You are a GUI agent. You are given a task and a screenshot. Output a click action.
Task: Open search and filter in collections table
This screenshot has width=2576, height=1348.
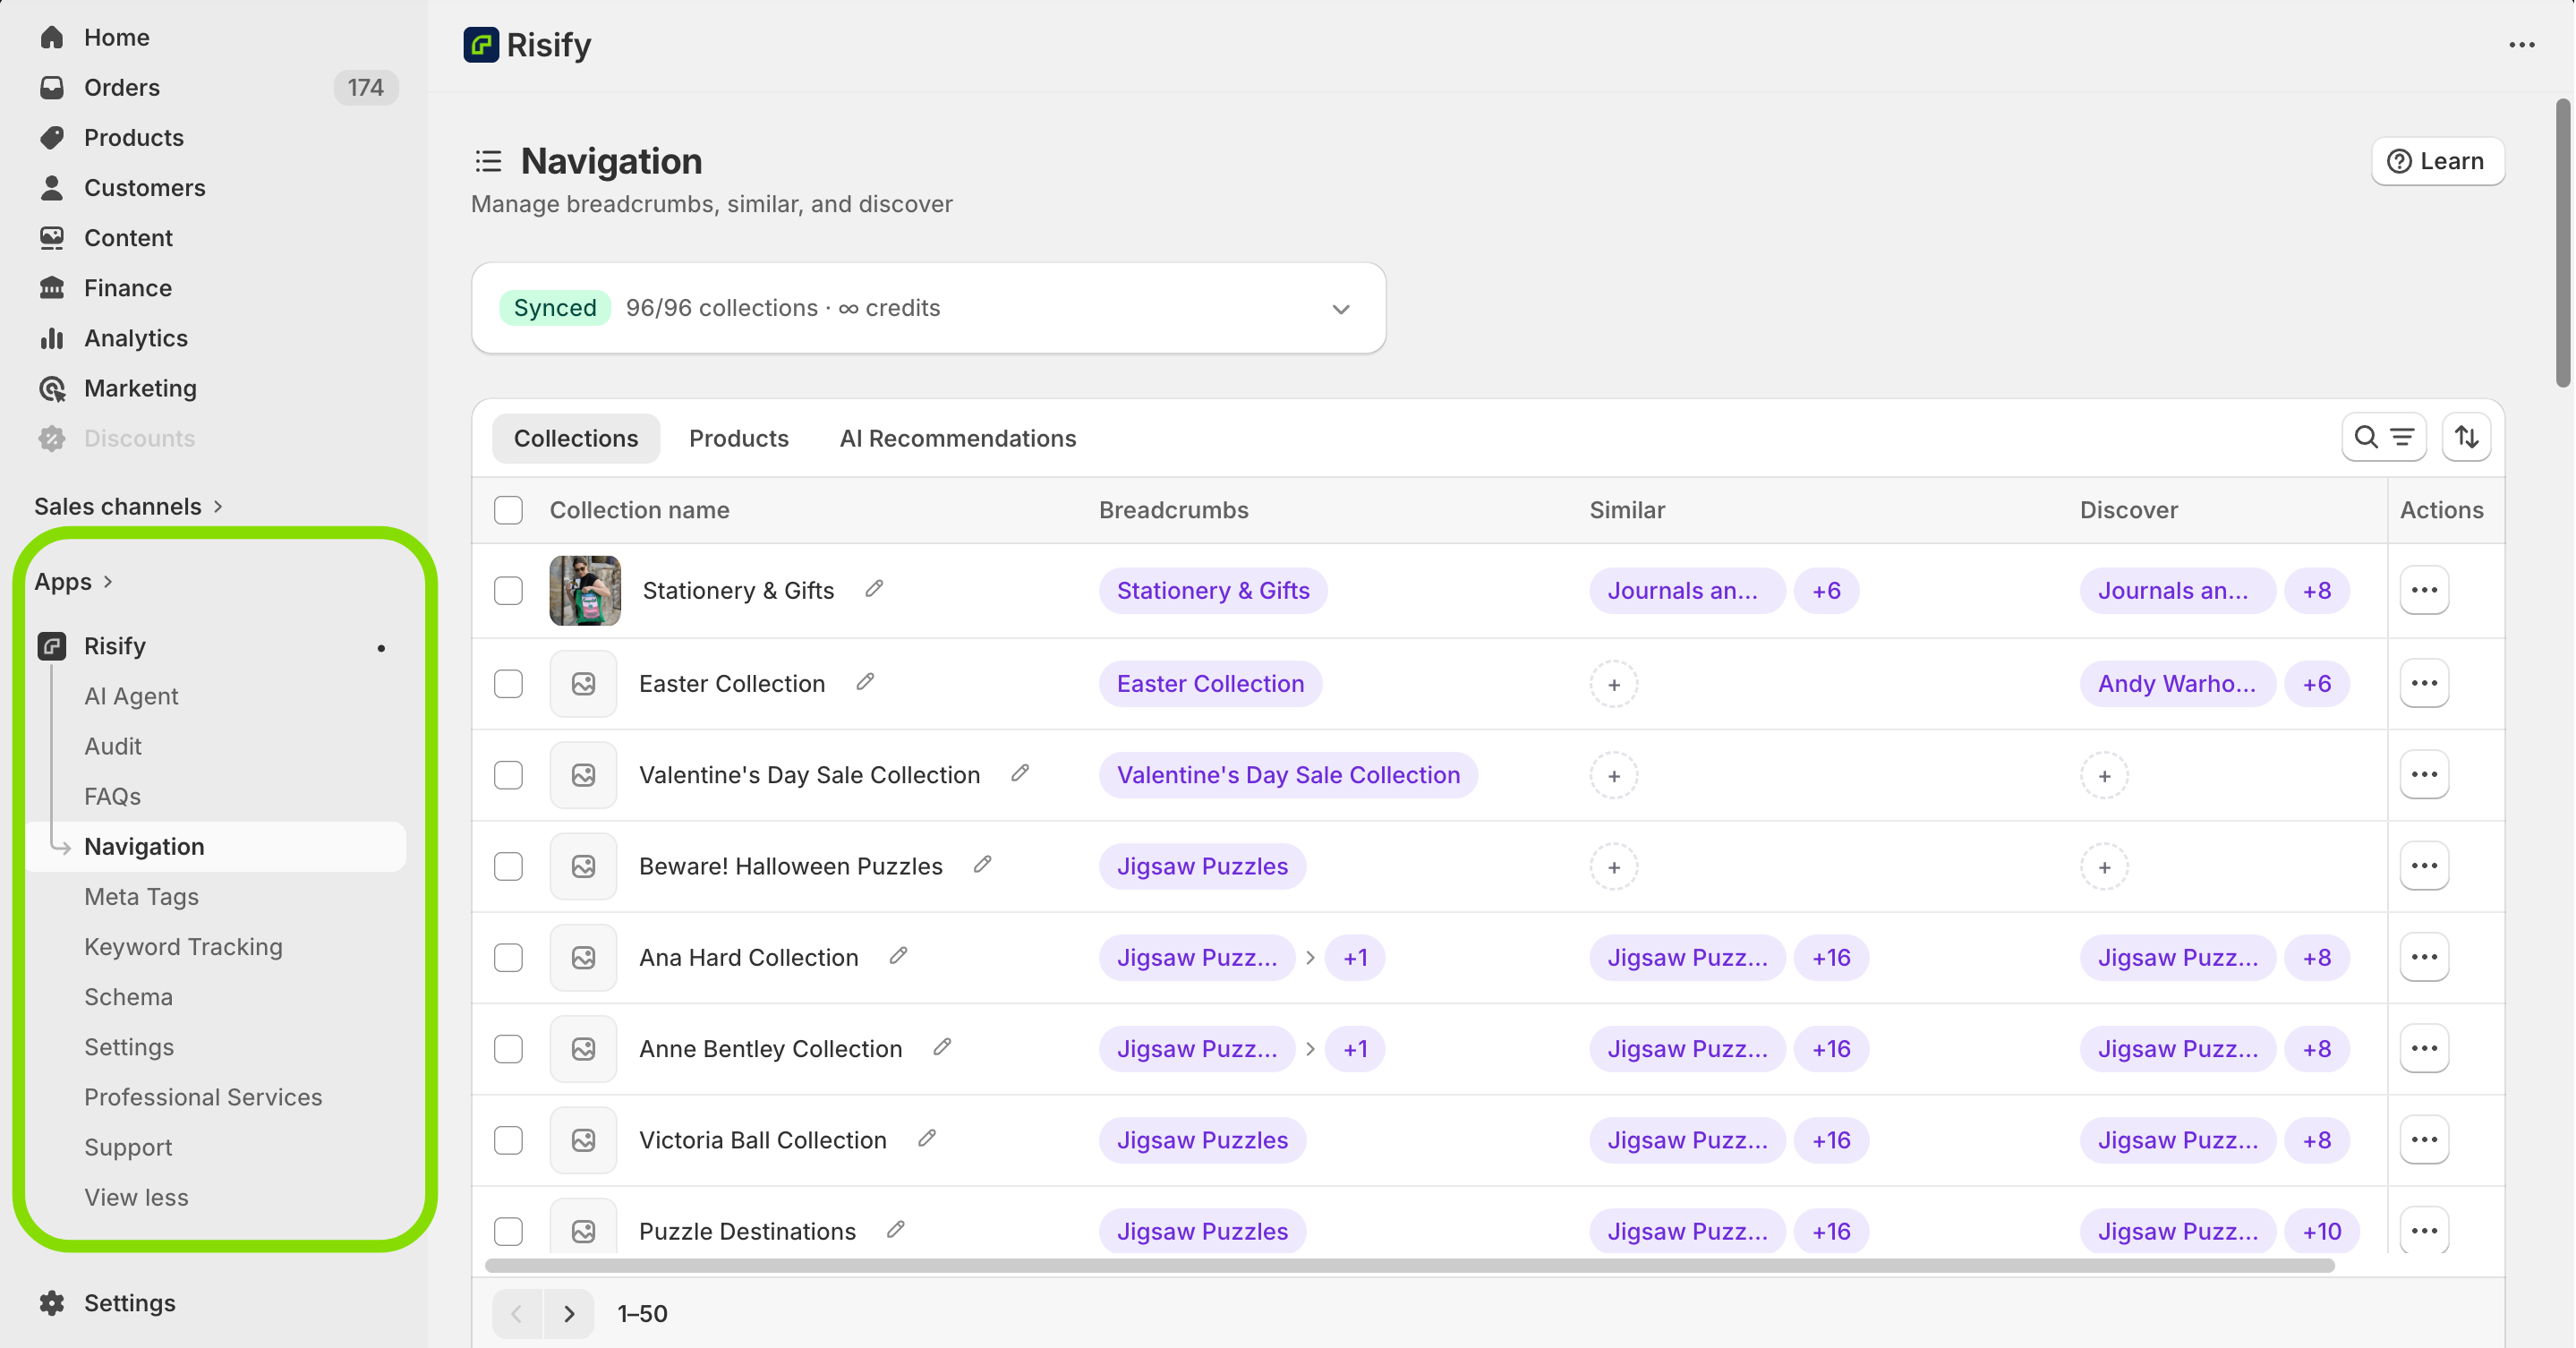click(2383, 437)
